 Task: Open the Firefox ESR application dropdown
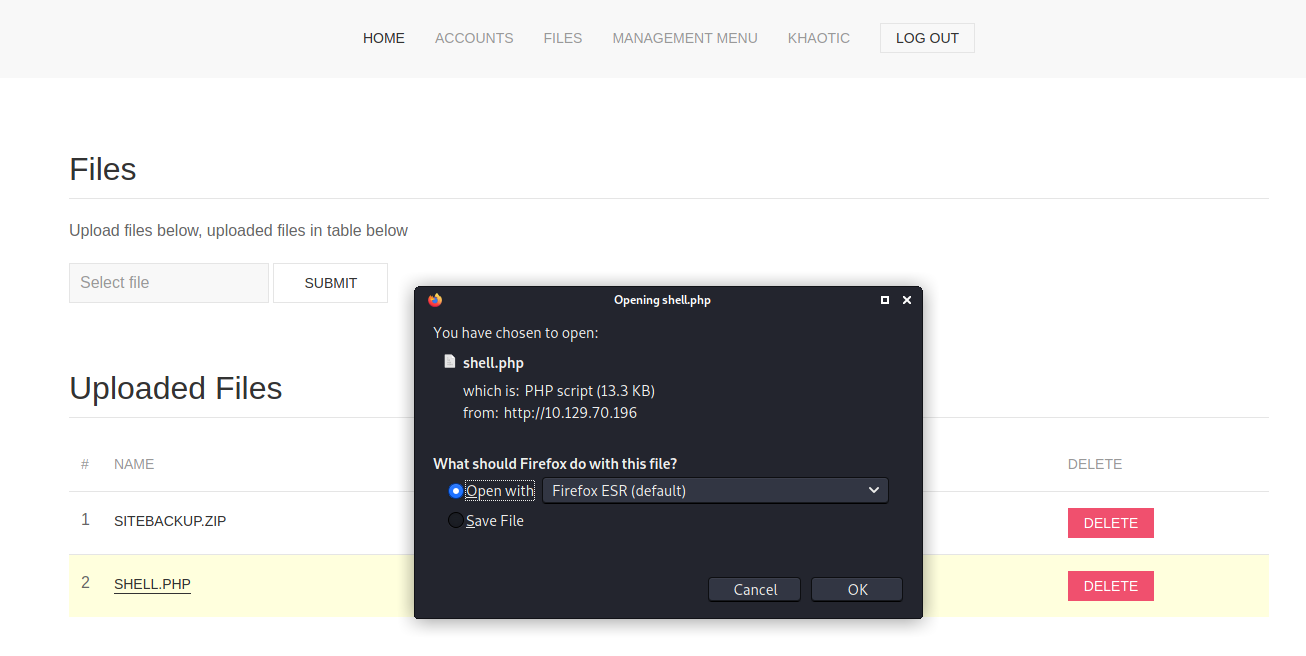click(x=715, y=490)
